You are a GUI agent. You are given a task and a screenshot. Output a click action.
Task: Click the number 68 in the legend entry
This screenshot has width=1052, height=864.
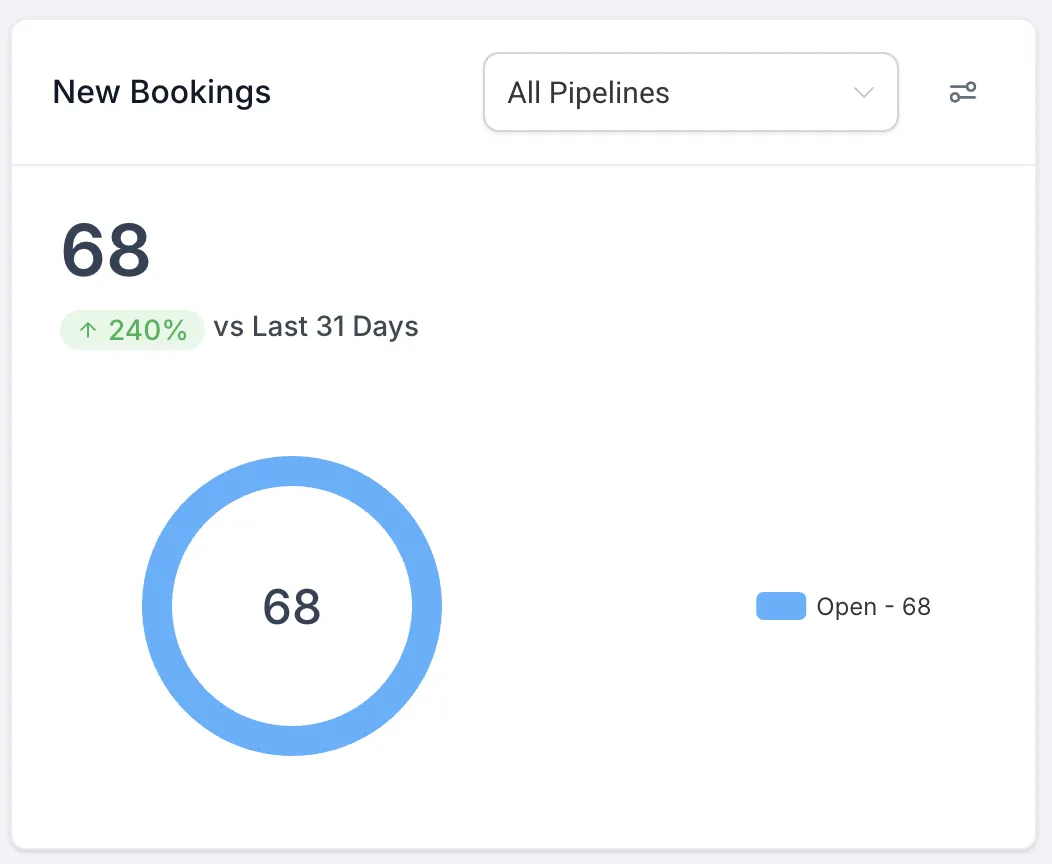coord(916,606)
